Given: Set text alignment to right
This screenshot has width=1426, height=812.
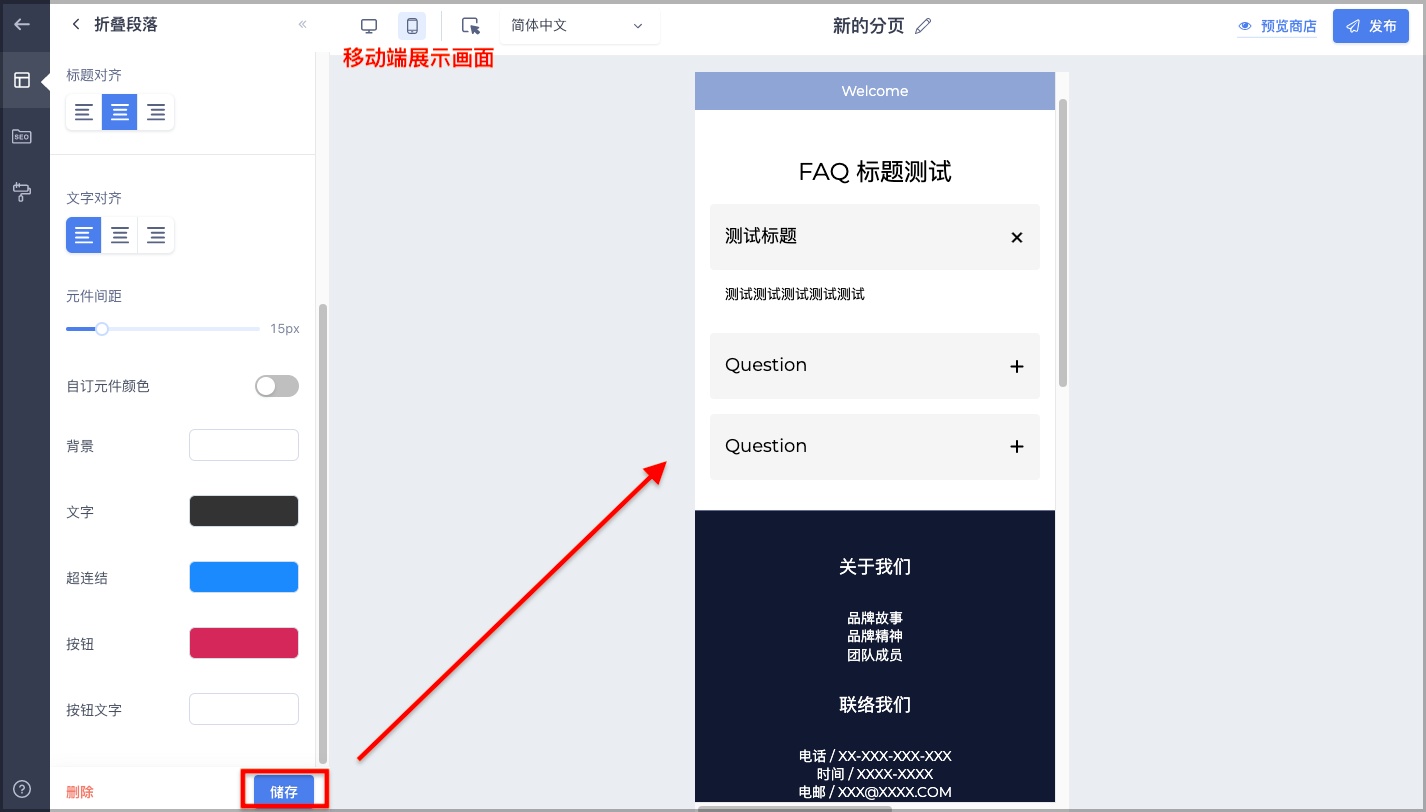Looking at the screenshot, I should tap(156, 235).
